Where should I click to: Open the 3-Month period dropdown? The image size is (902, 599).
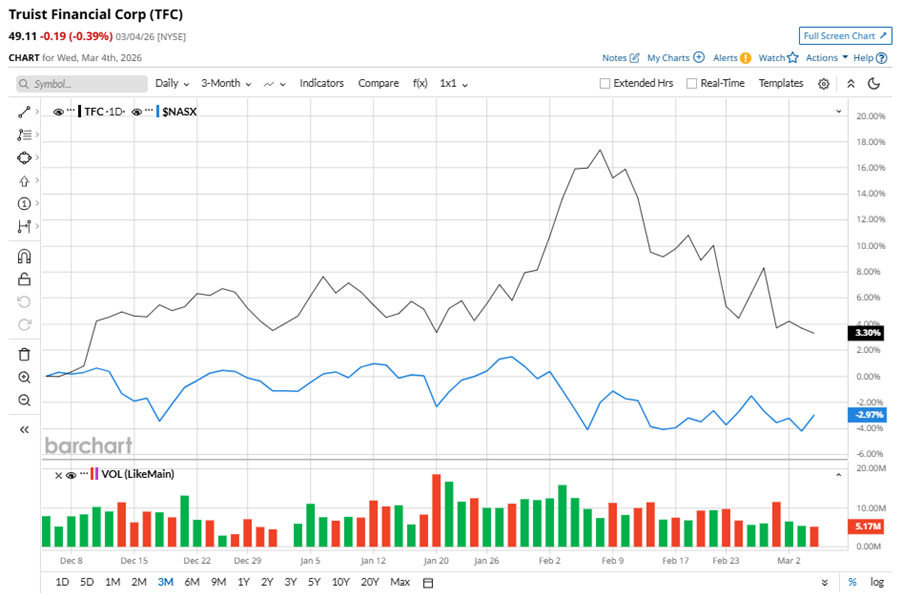pyautogui.click(x=226, y=83)
